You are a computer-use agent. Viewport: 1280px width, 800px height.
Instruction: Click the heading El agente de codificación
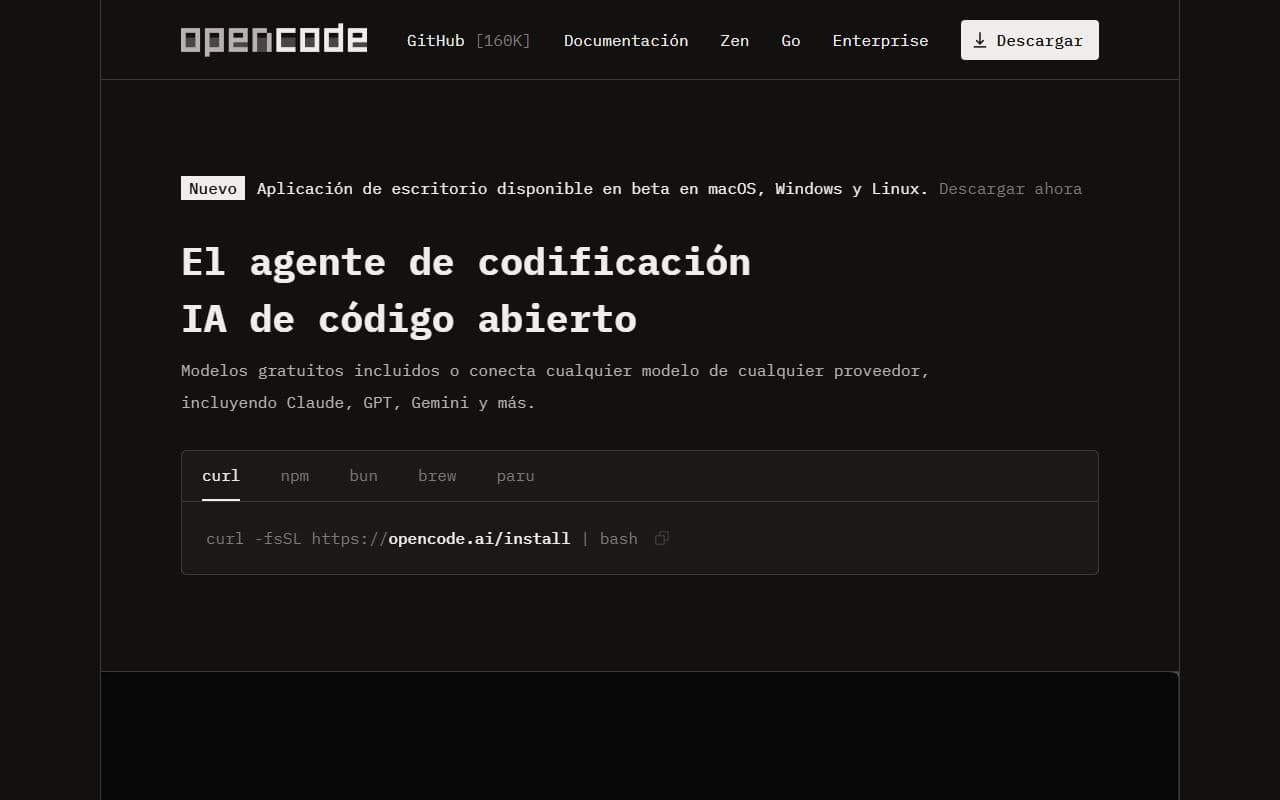click(466, 262)
